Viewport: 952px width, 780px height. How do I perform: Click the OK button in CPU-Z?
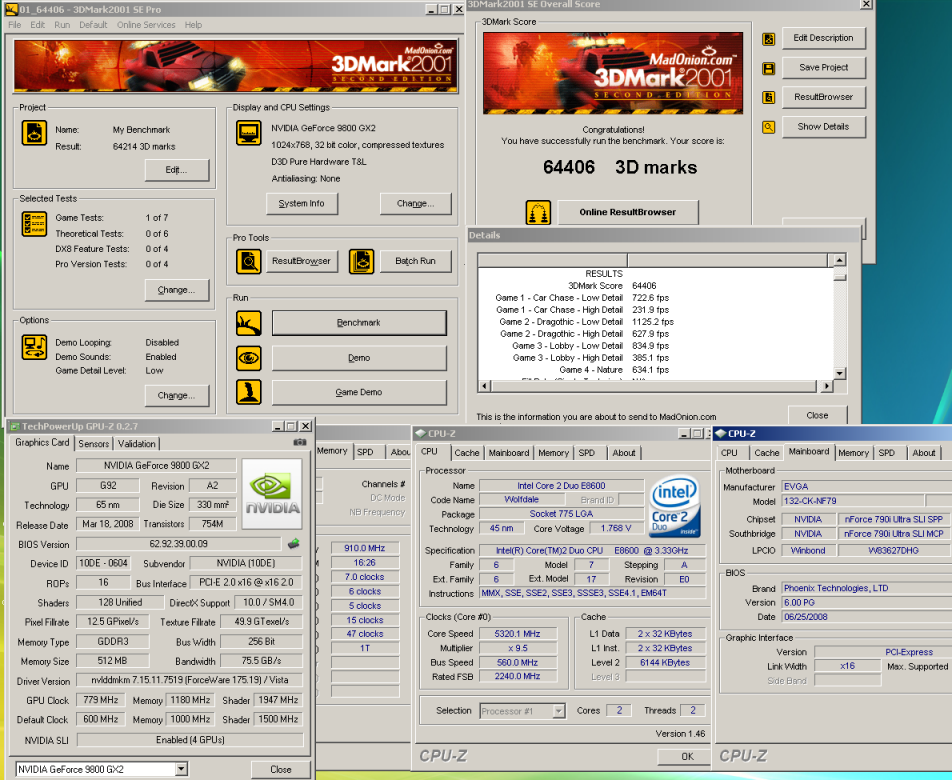click(x=684, y=756)
